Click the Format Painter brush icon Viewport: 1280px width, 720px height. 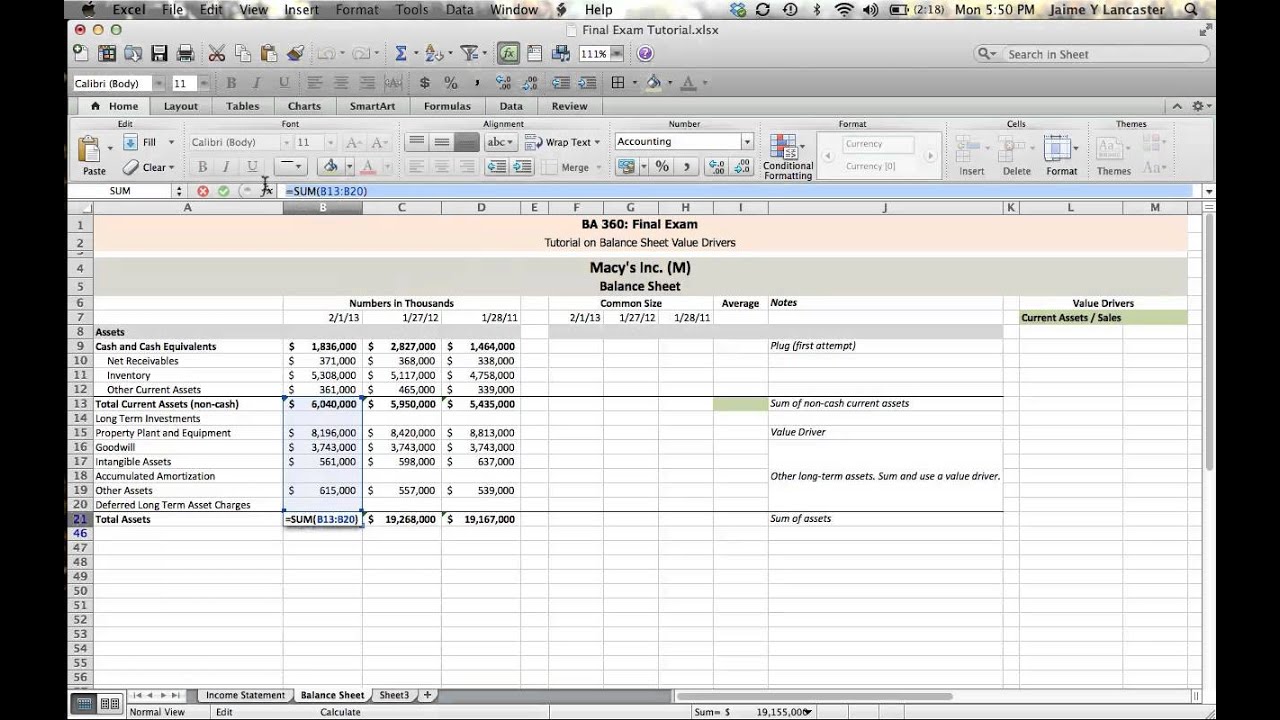294,54
